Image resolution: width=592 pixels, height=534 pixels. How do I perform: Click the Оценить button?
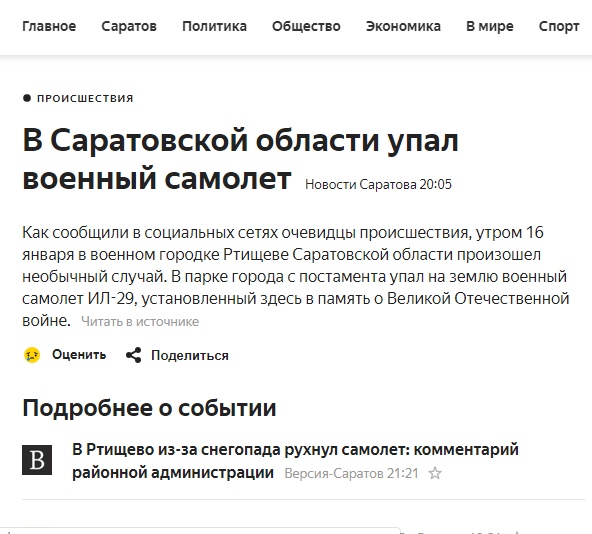click(x=79, y=355)
